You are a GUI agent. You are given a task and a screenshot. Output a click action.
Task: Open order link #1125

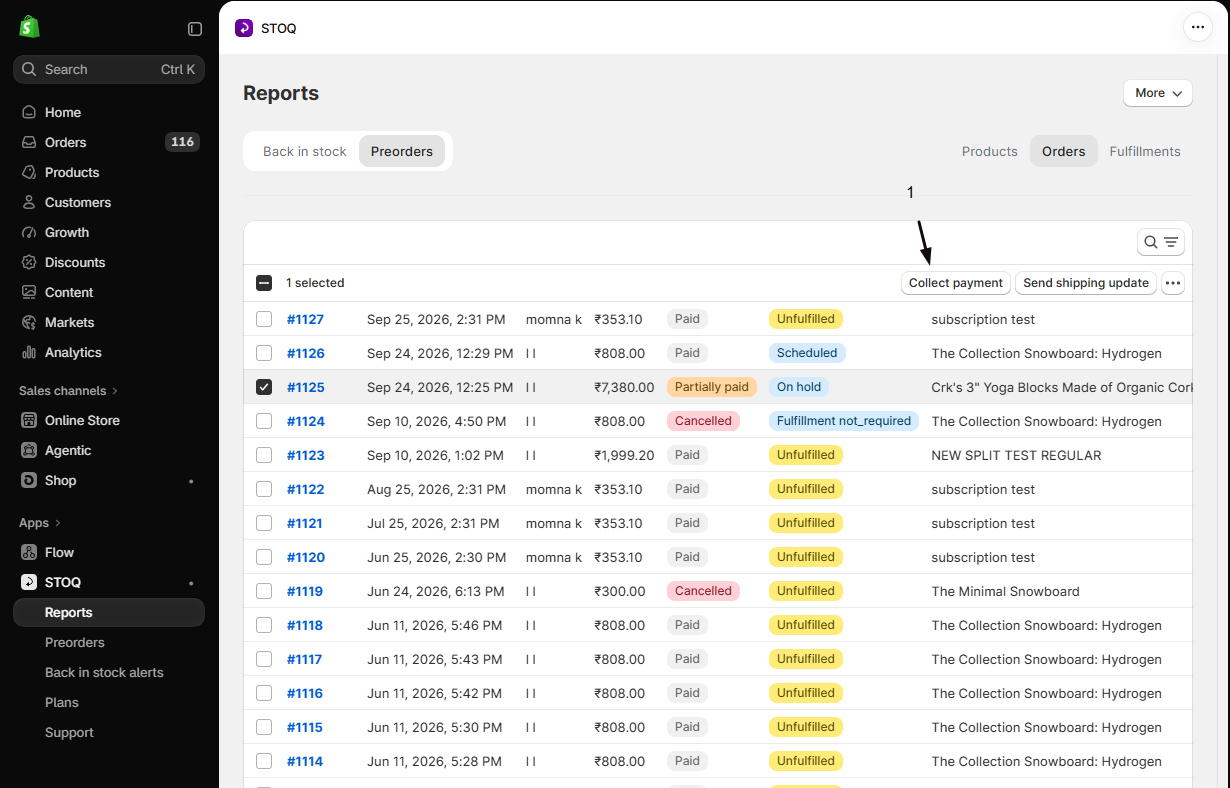[306, 387]
